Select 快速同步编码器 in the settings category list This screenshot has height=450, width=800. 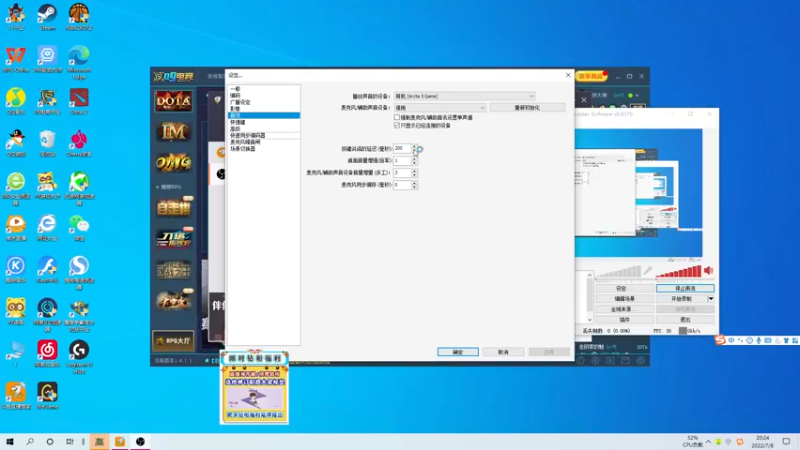[263, 135]
